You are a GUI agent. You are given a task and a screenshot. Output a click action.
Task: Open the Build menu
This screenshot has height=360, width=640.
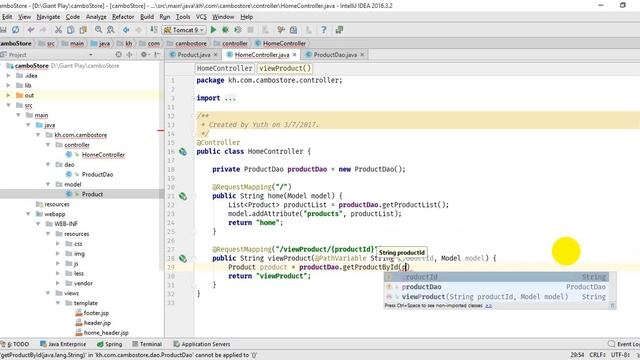[147, 17]
